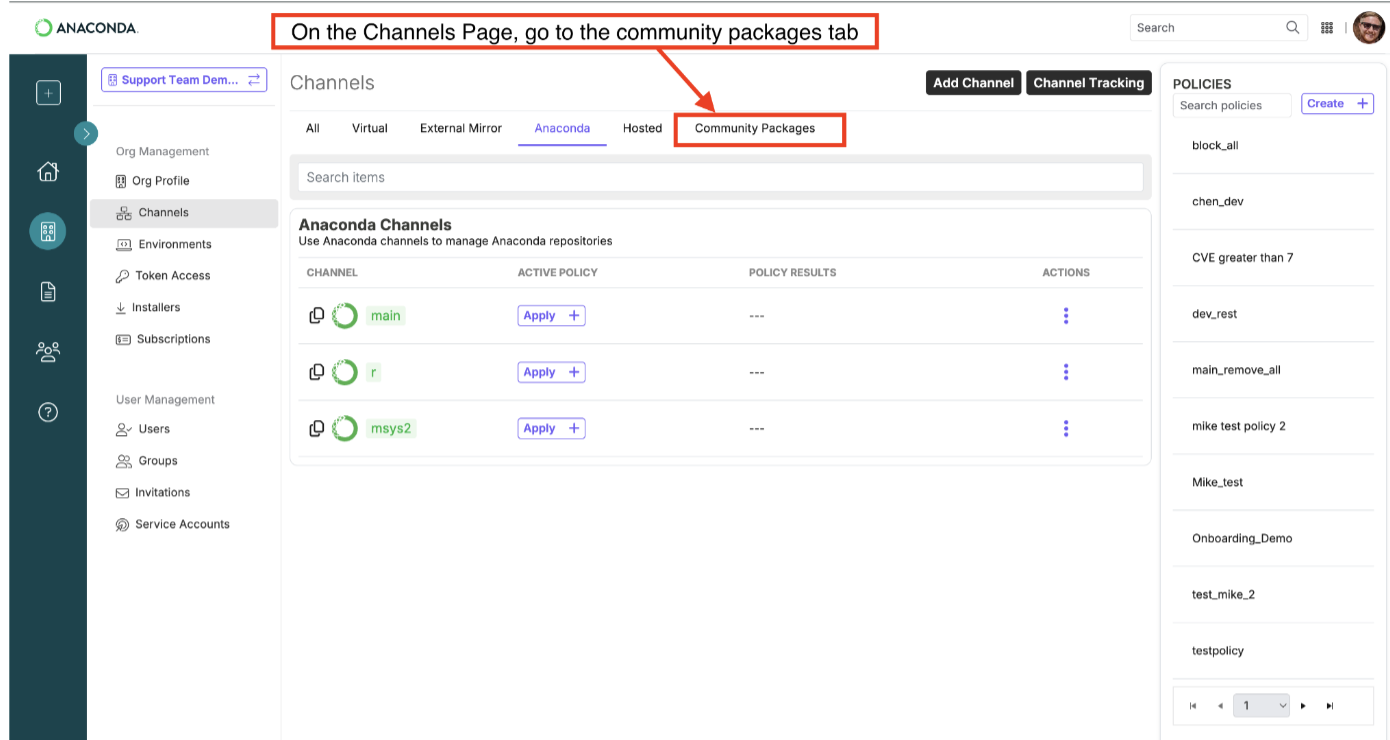Open the actions menu for the r channel
This screenshot has width=1390, height=740.
pyautogui.click(x=1066, y=371)
